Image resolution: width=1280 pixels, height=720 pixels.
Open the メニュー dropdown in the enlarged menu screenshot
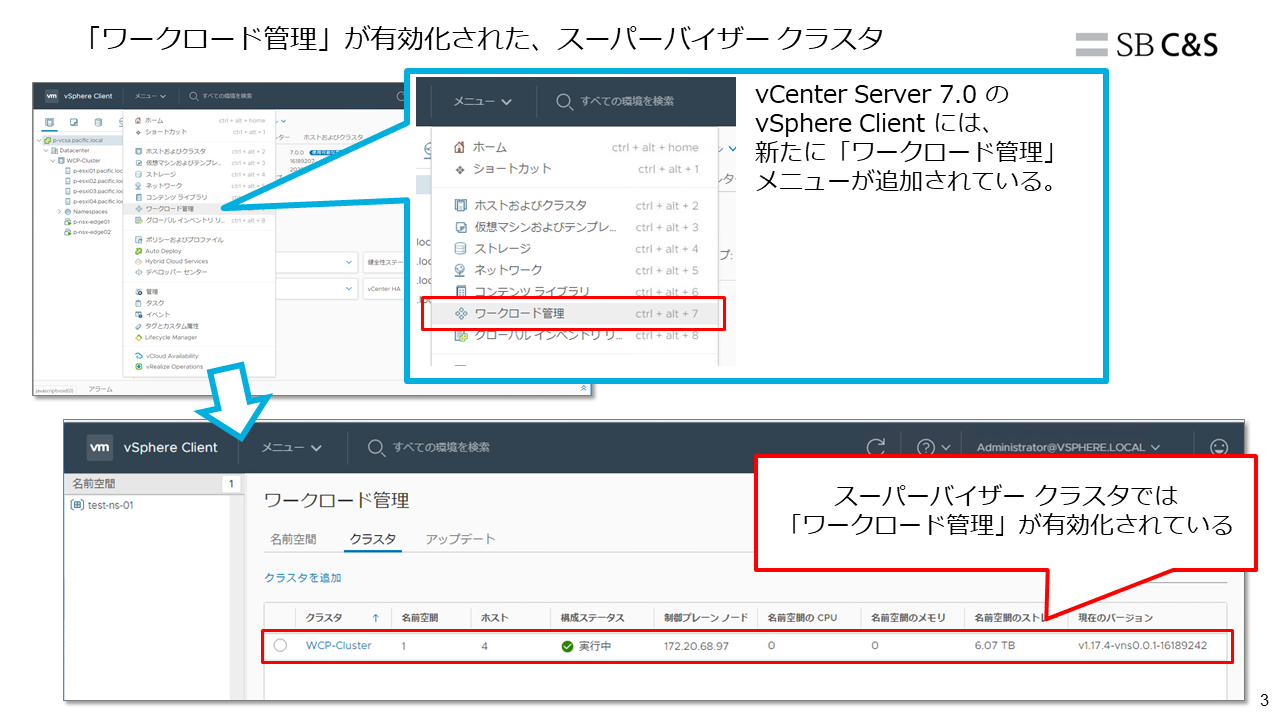coord(482,101)
